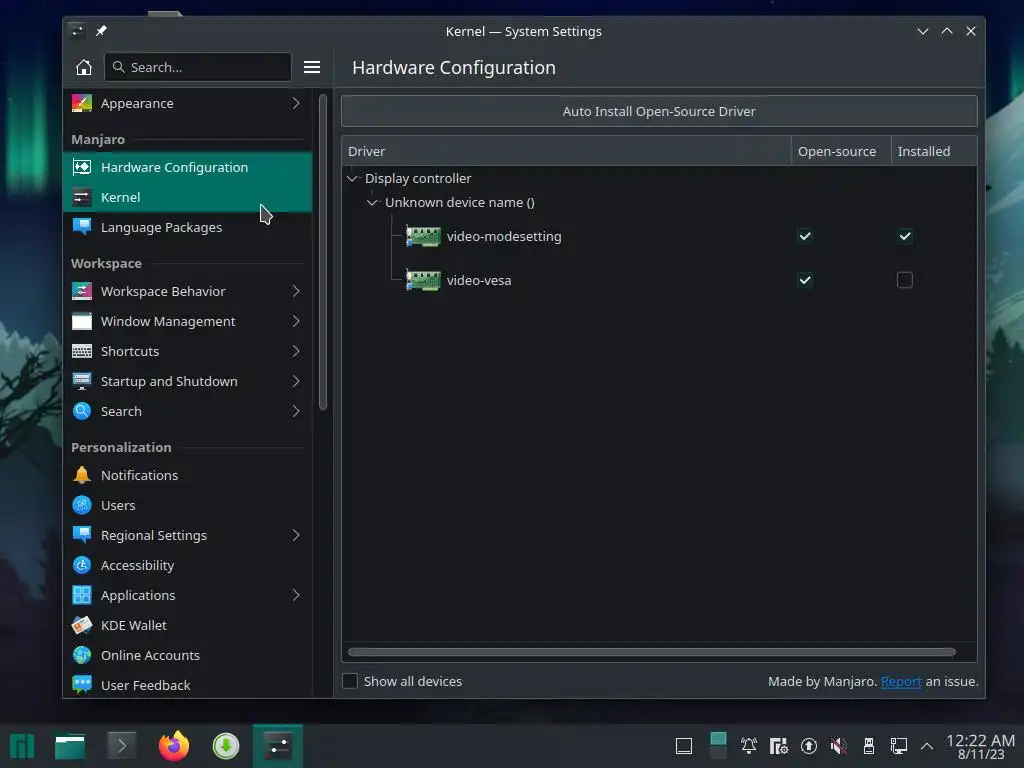Click the video-modesetting card icon
Screen dimensions: 1024x768
click(x=423, y=236)
